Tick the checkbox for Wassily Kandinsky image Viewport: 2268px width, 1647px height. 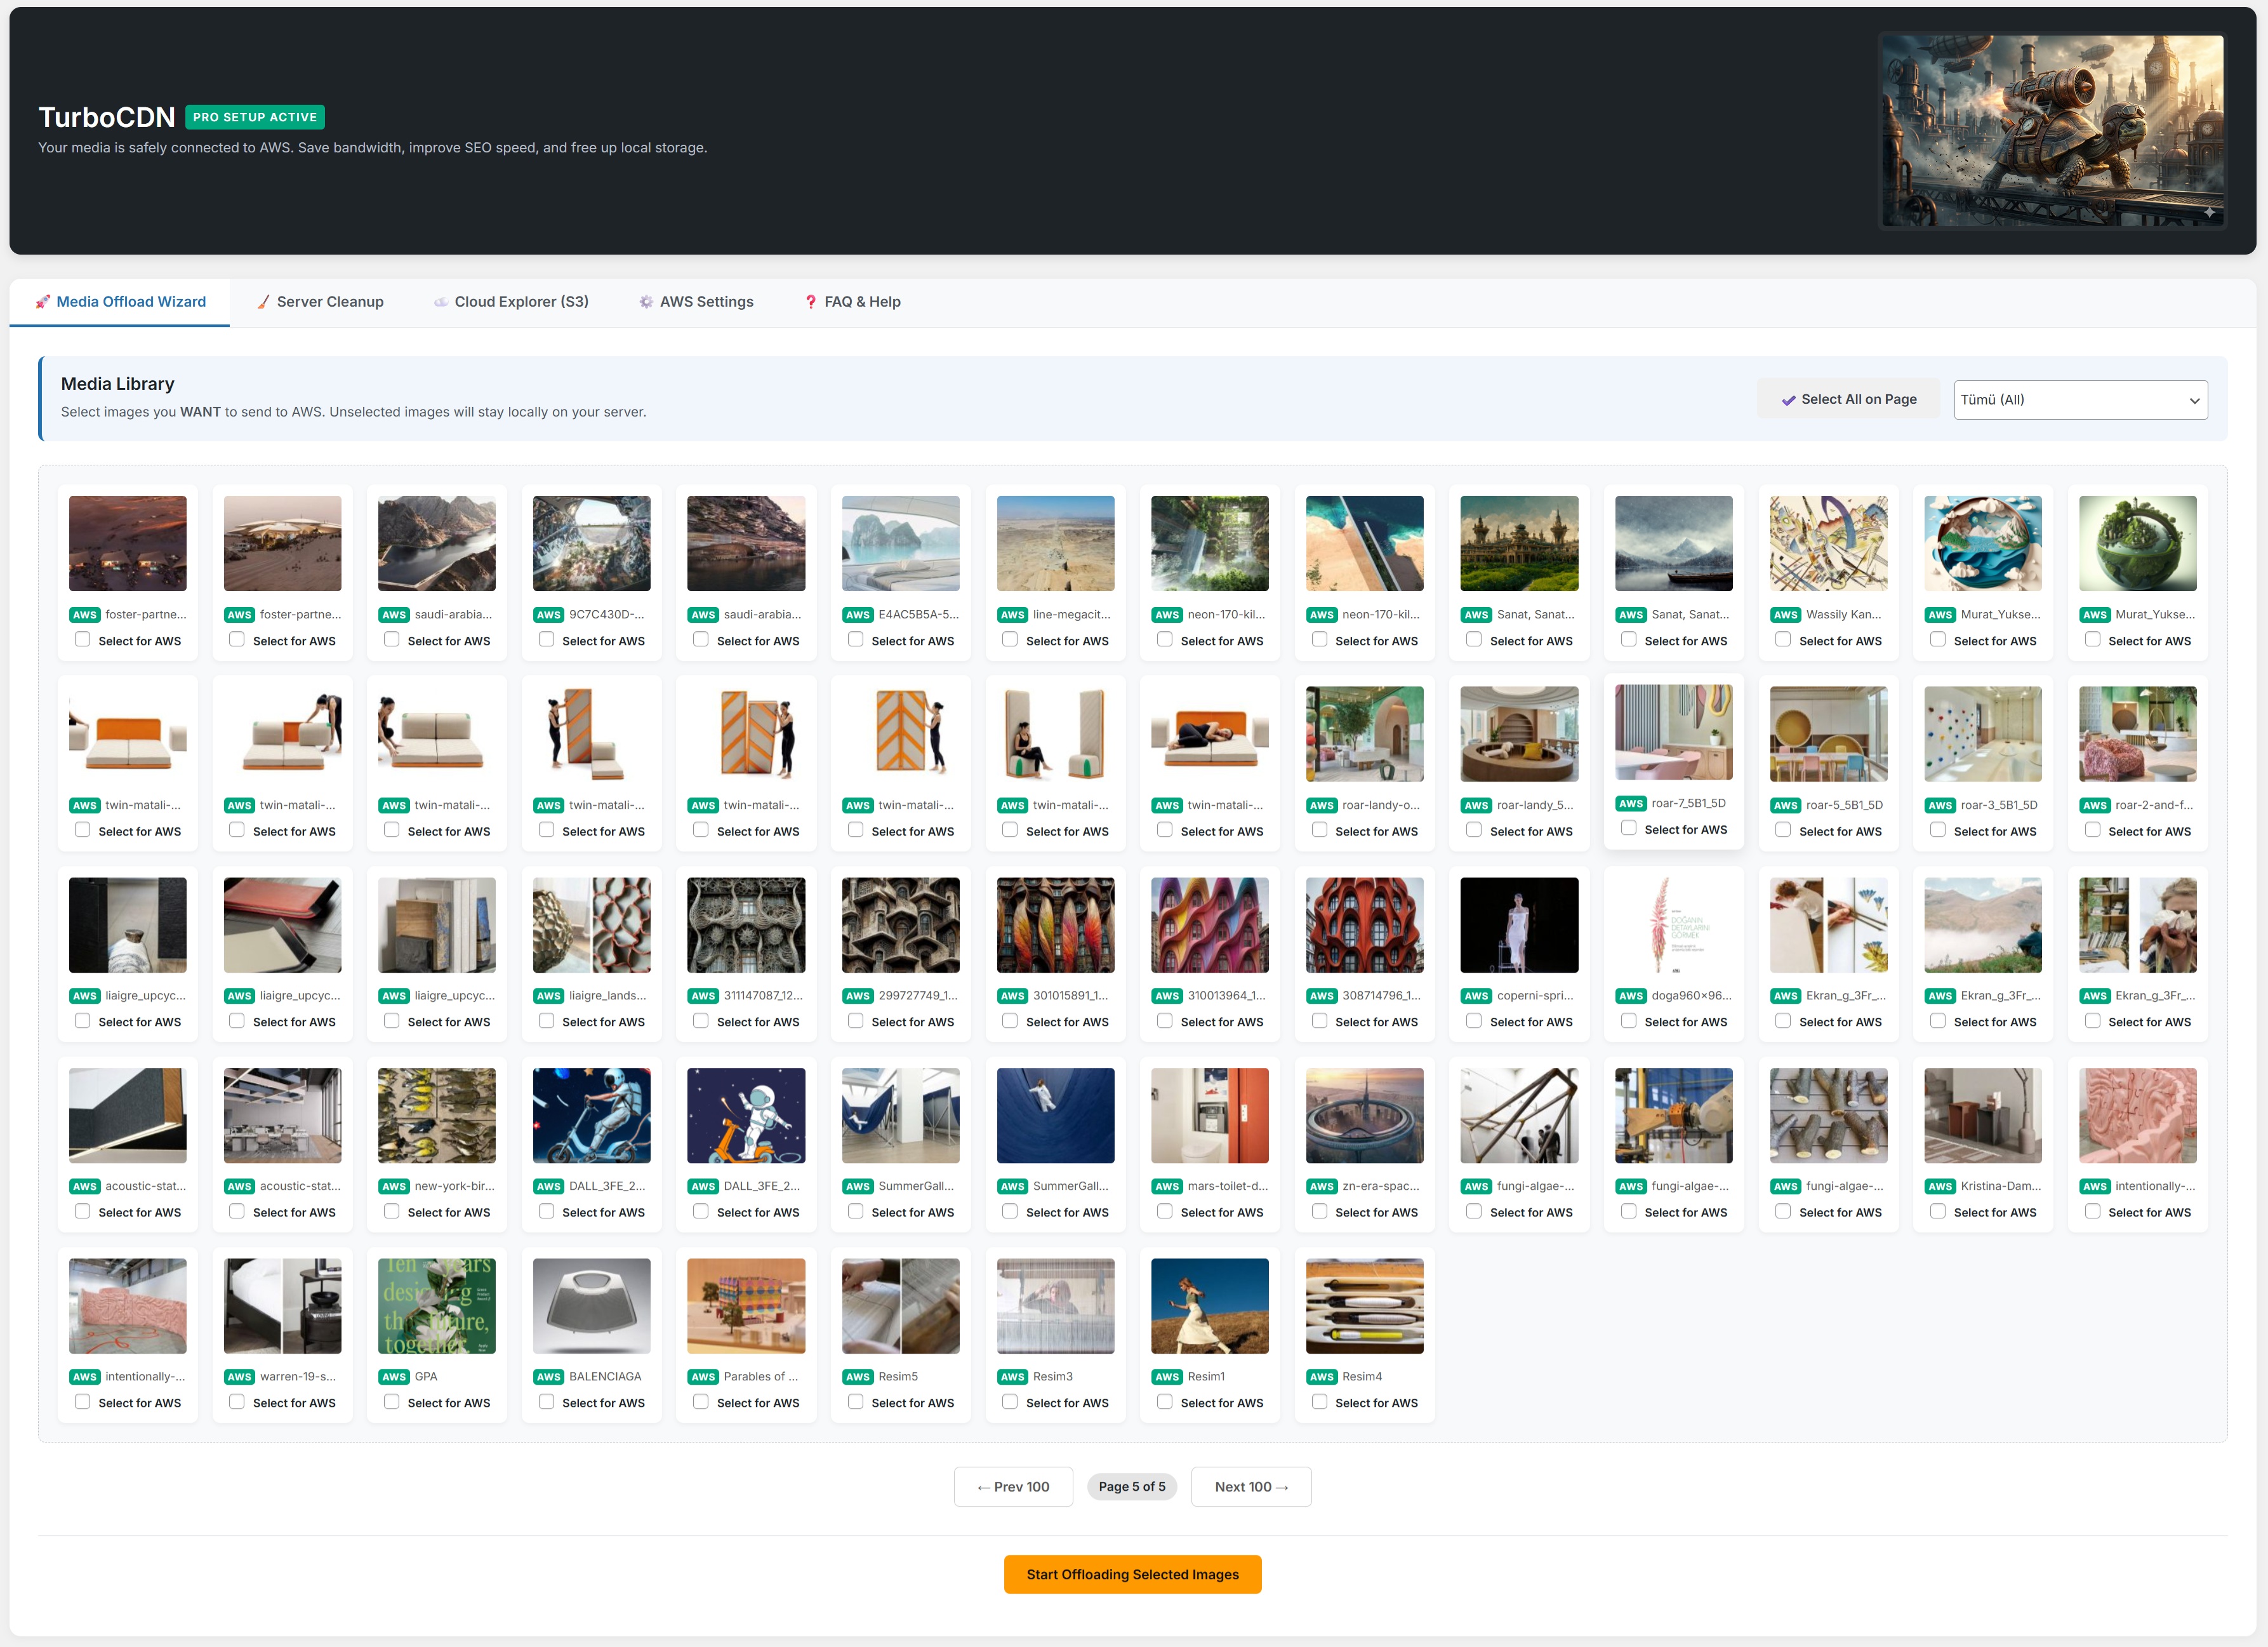pos(1783,640)
